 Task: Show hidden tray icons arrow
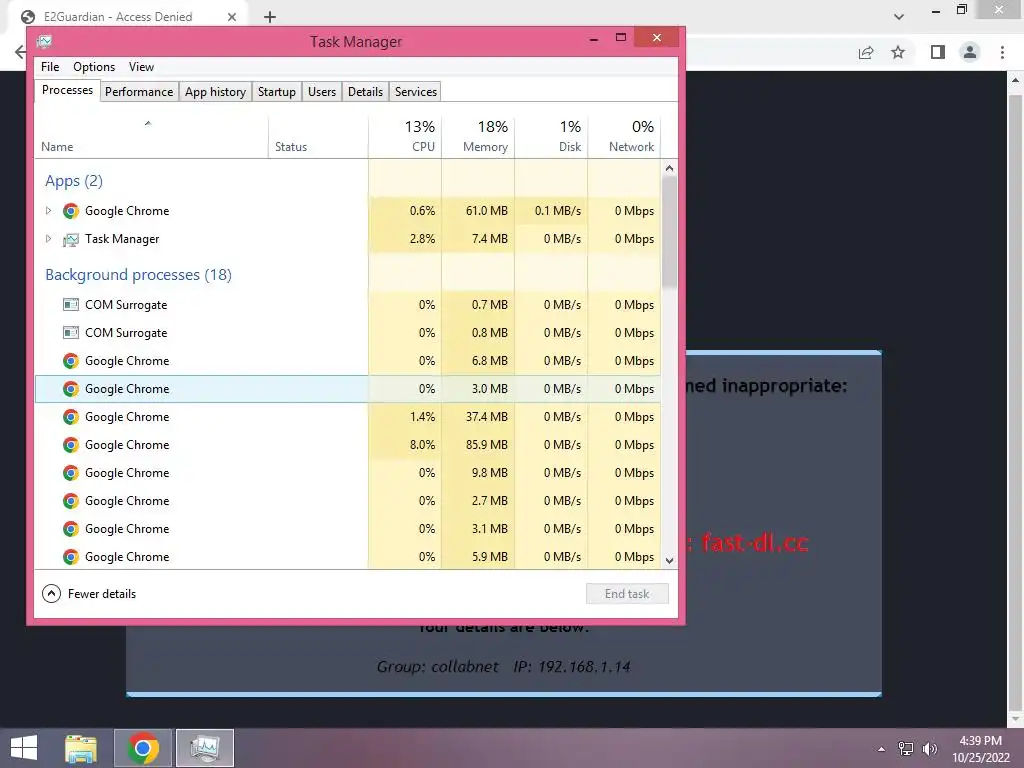click(x=882, y=749)
